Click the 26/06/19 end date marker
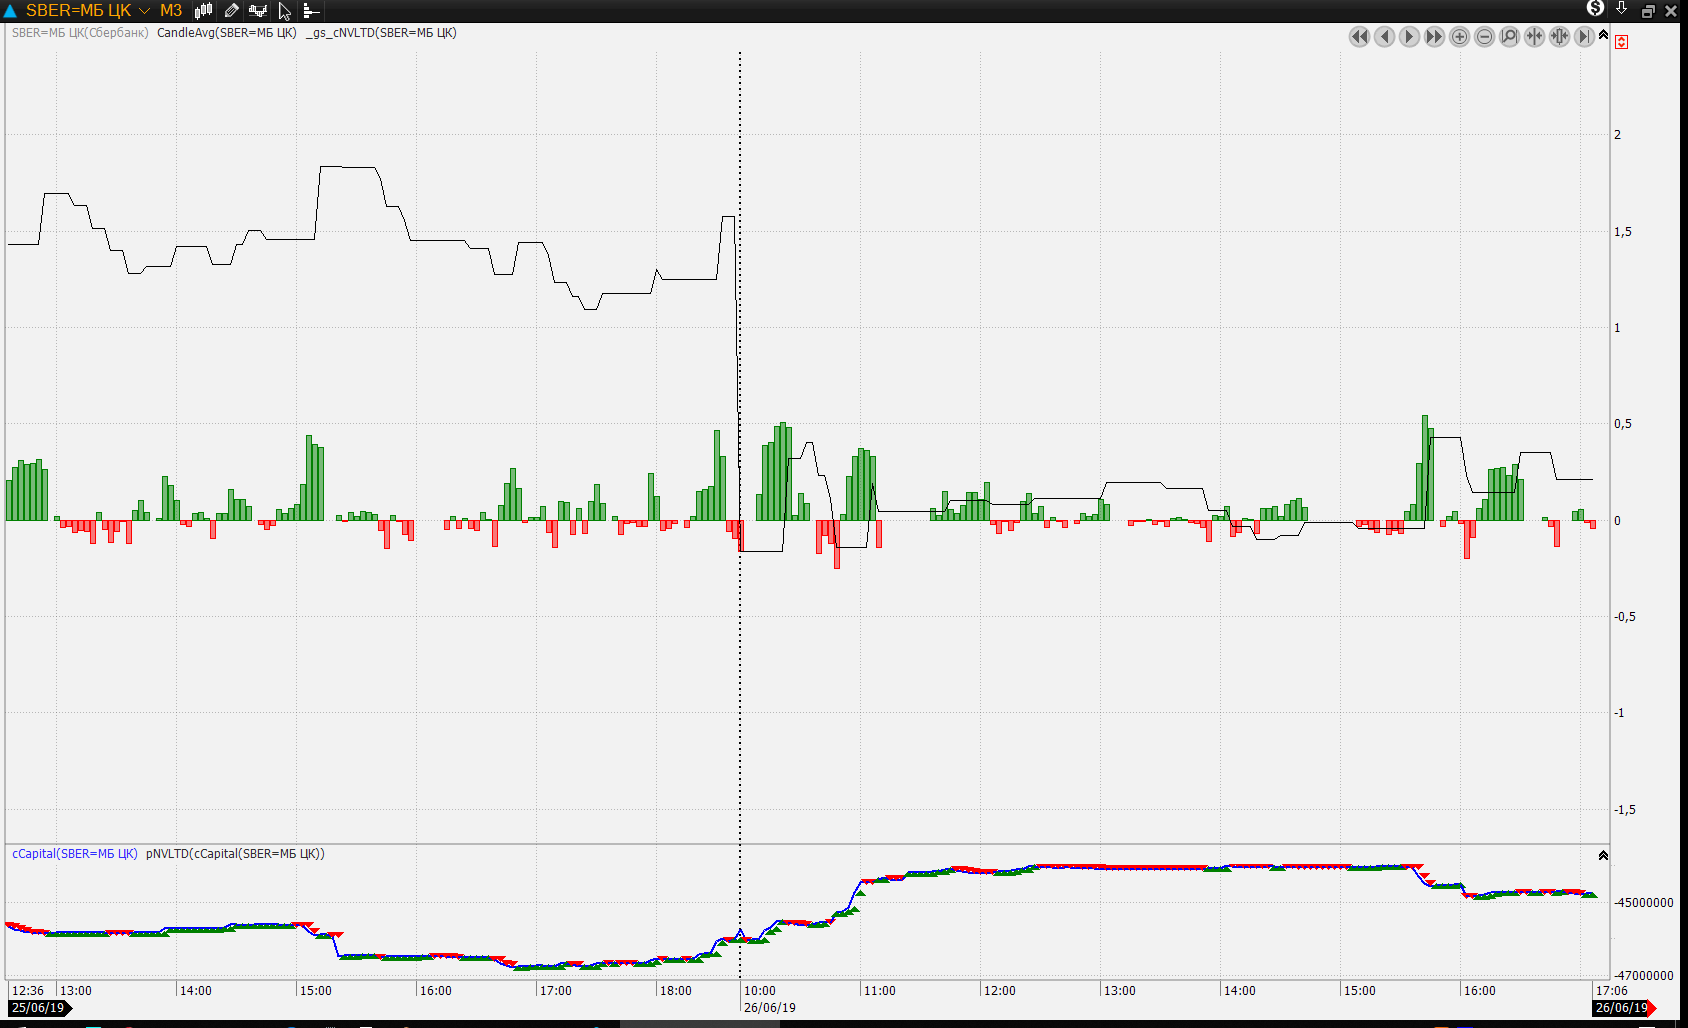The width and height of the screenshot is (1688, 1028). (1622, 1008)
